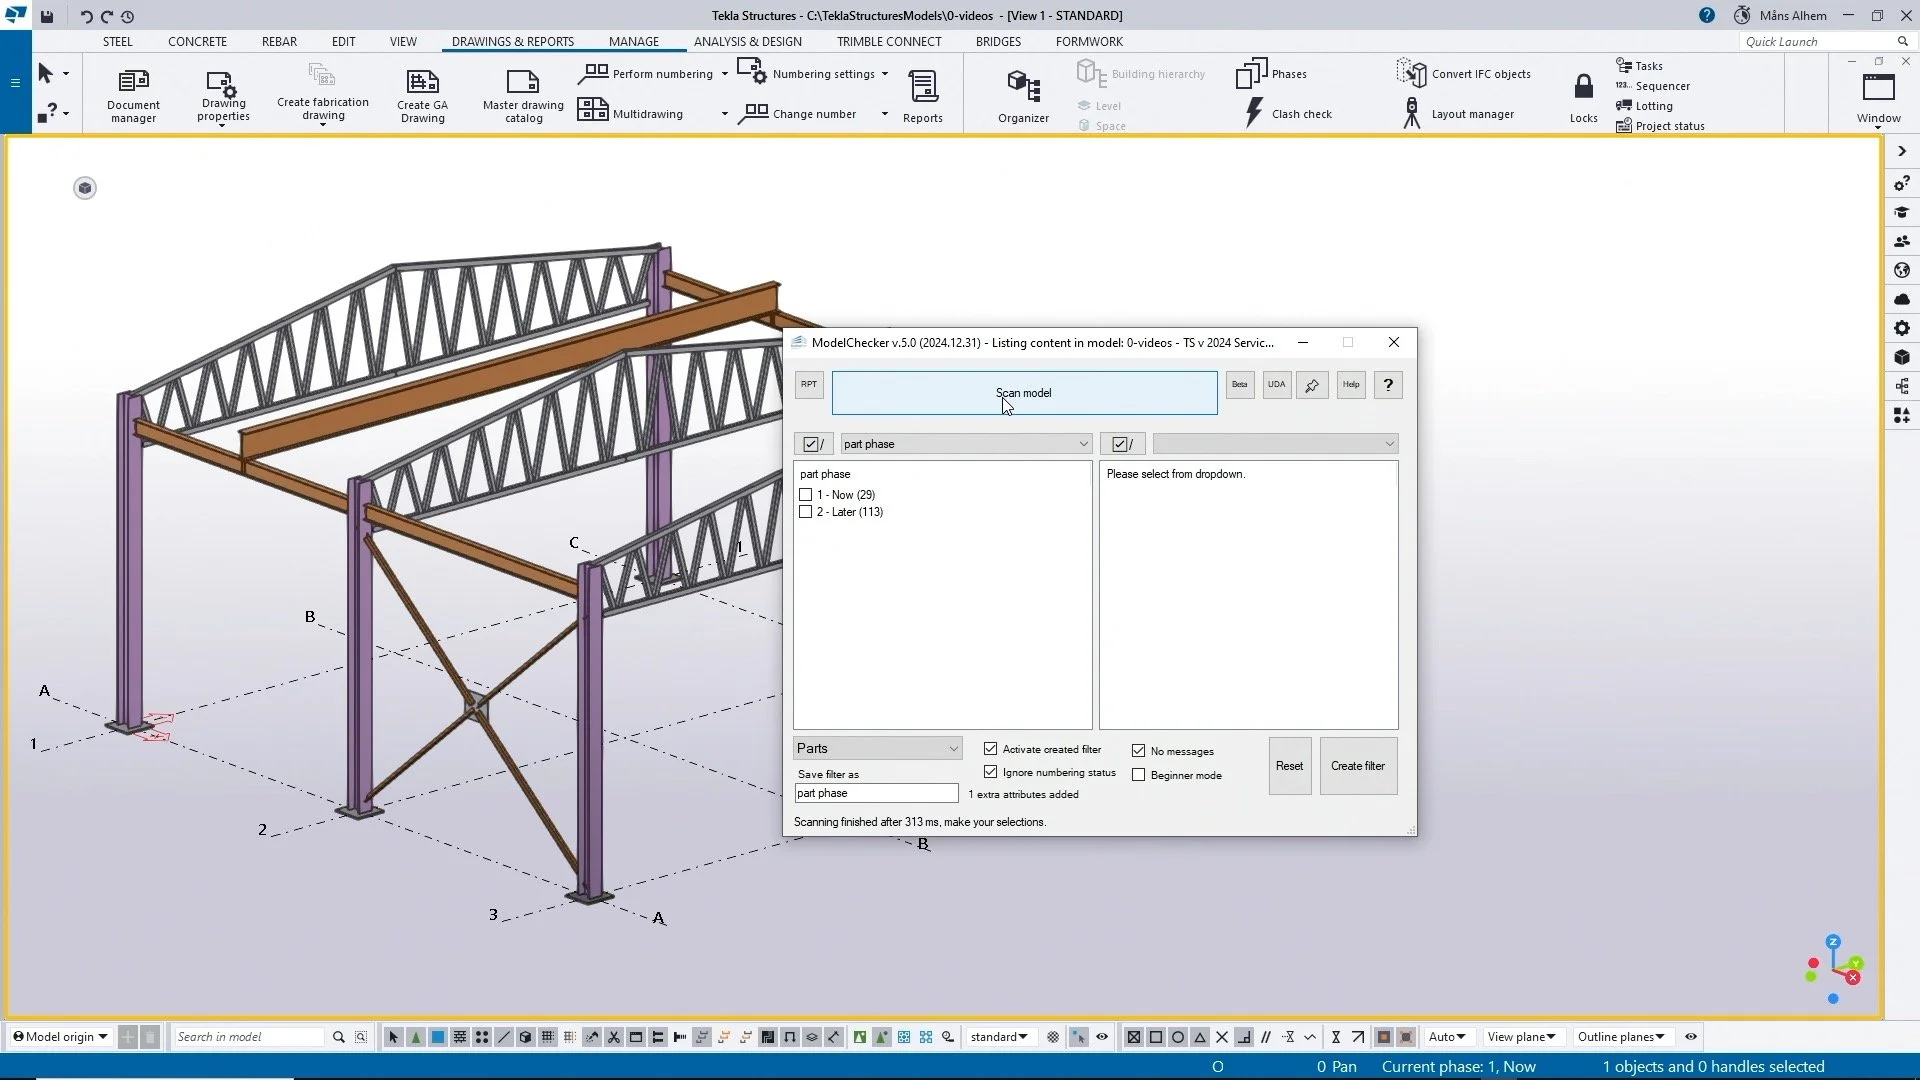Enable Beginner mode in ModelChecker
The width and height of the screenshot is (1920, 1080).
[1138, 774]
